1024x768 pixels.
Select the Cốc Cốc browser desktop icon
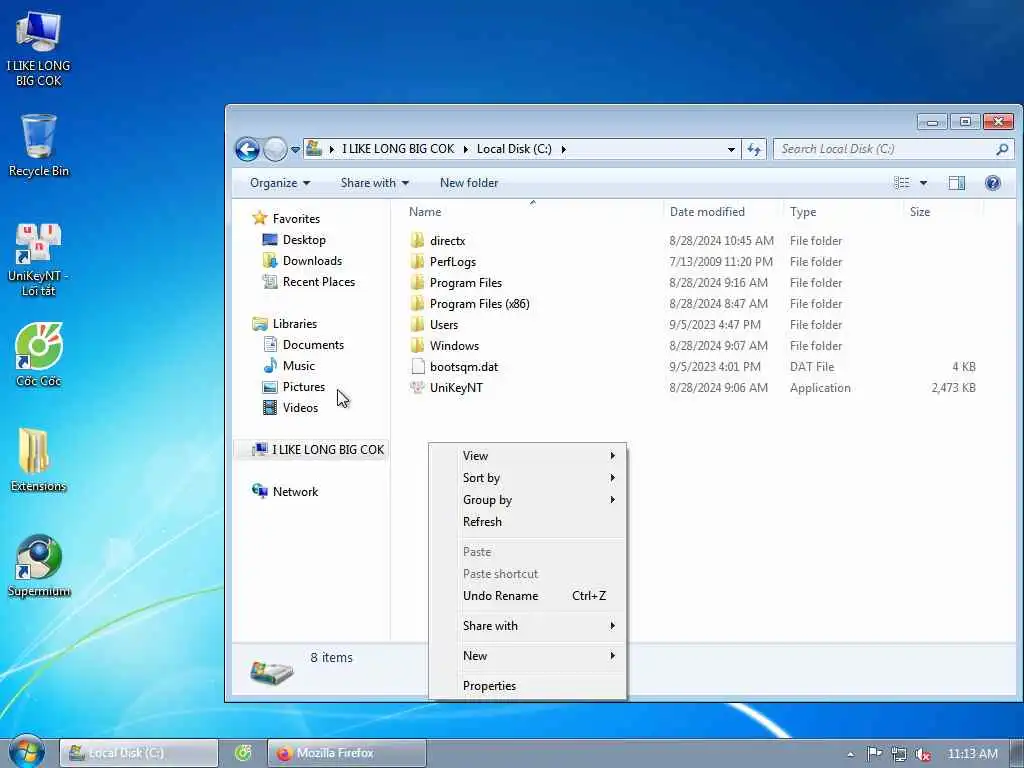[x=39, y=355]
